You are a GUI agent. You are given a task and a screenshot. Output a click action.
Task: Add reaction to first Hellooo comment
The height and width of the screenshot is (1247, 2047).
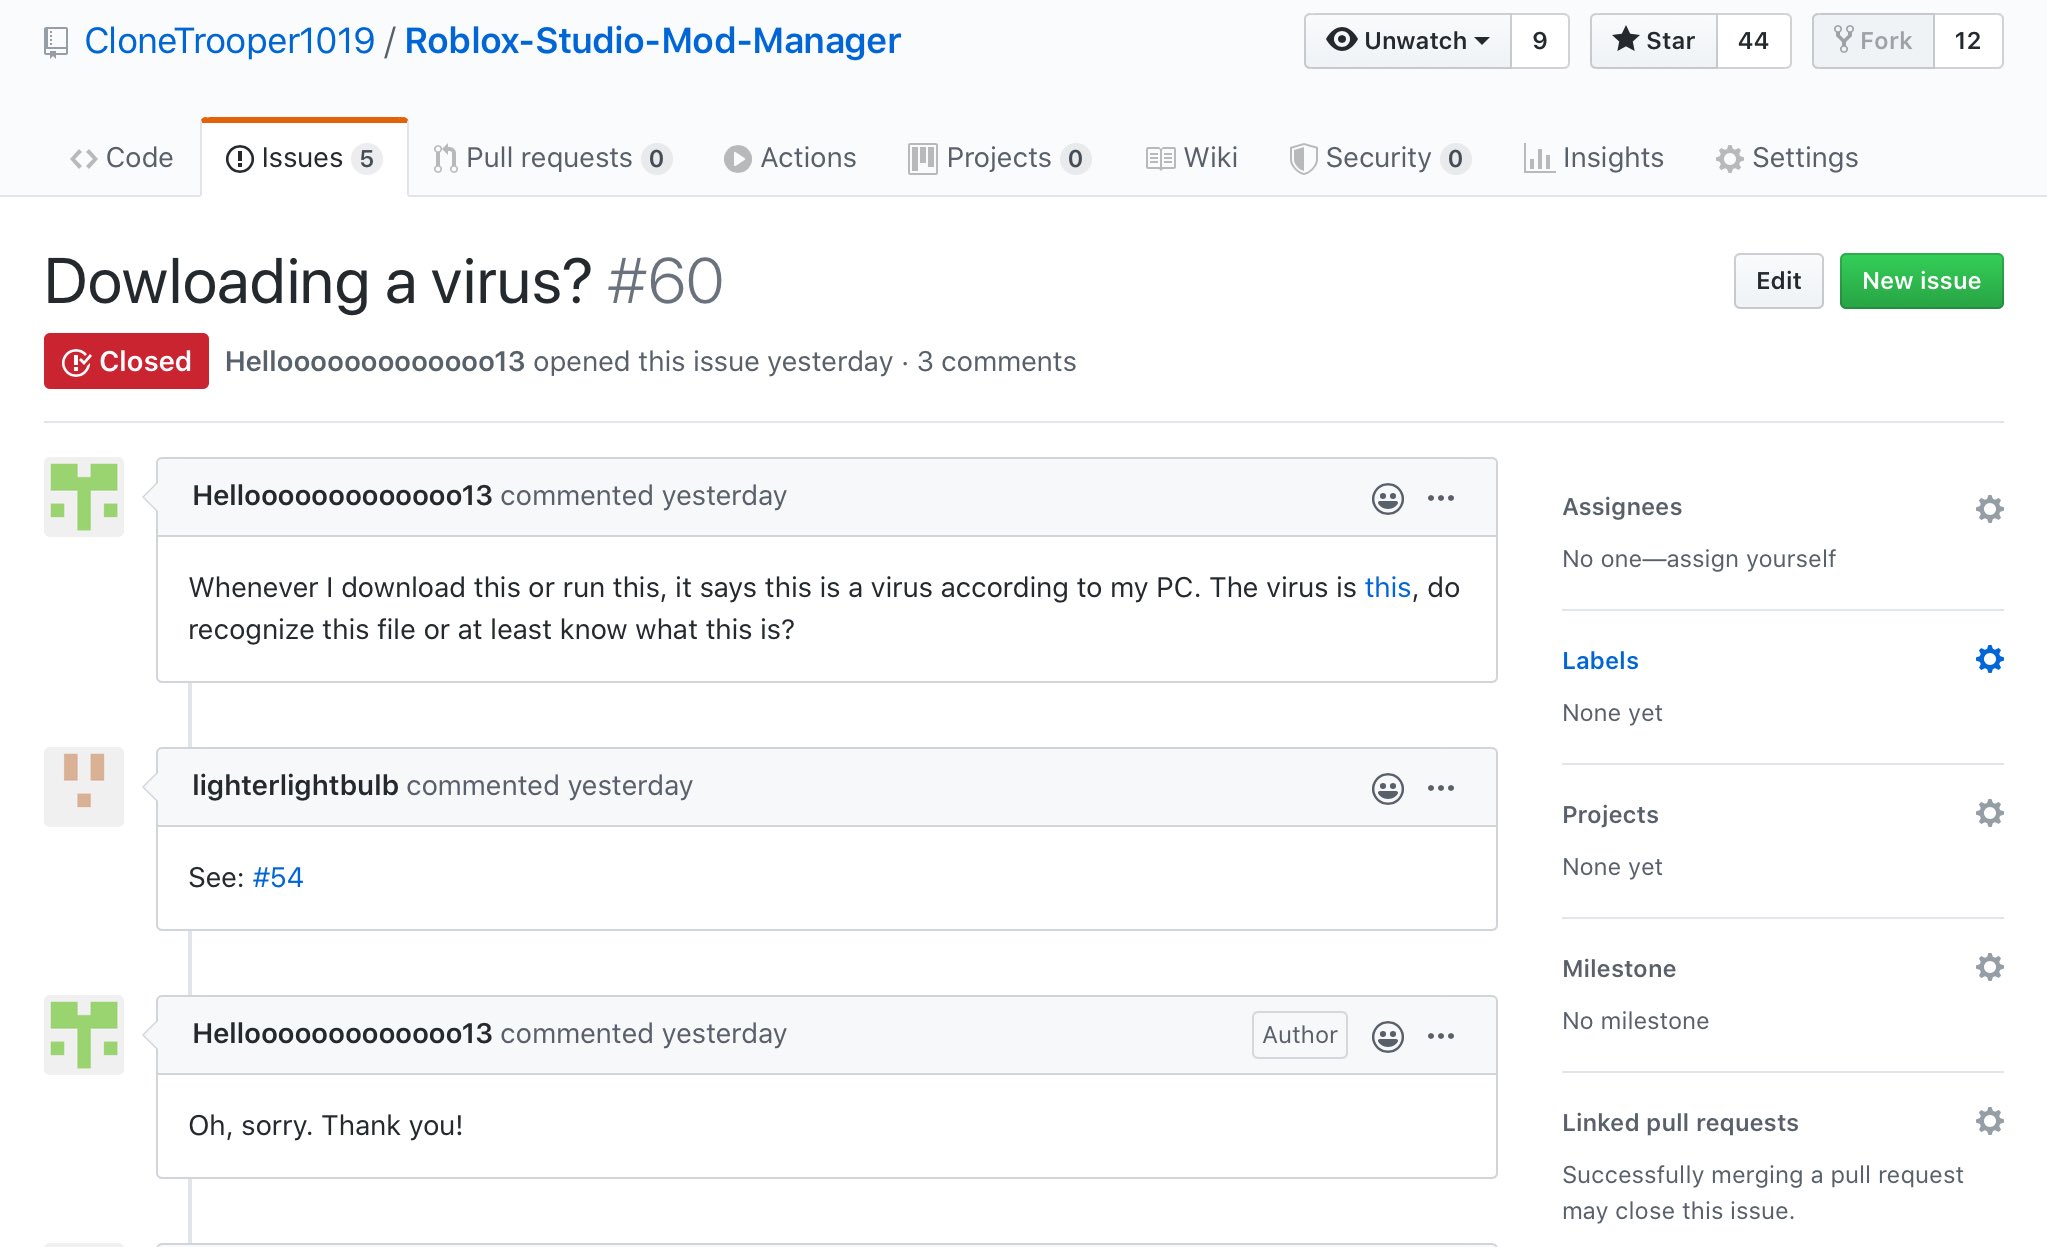(x=1387, y=498)
